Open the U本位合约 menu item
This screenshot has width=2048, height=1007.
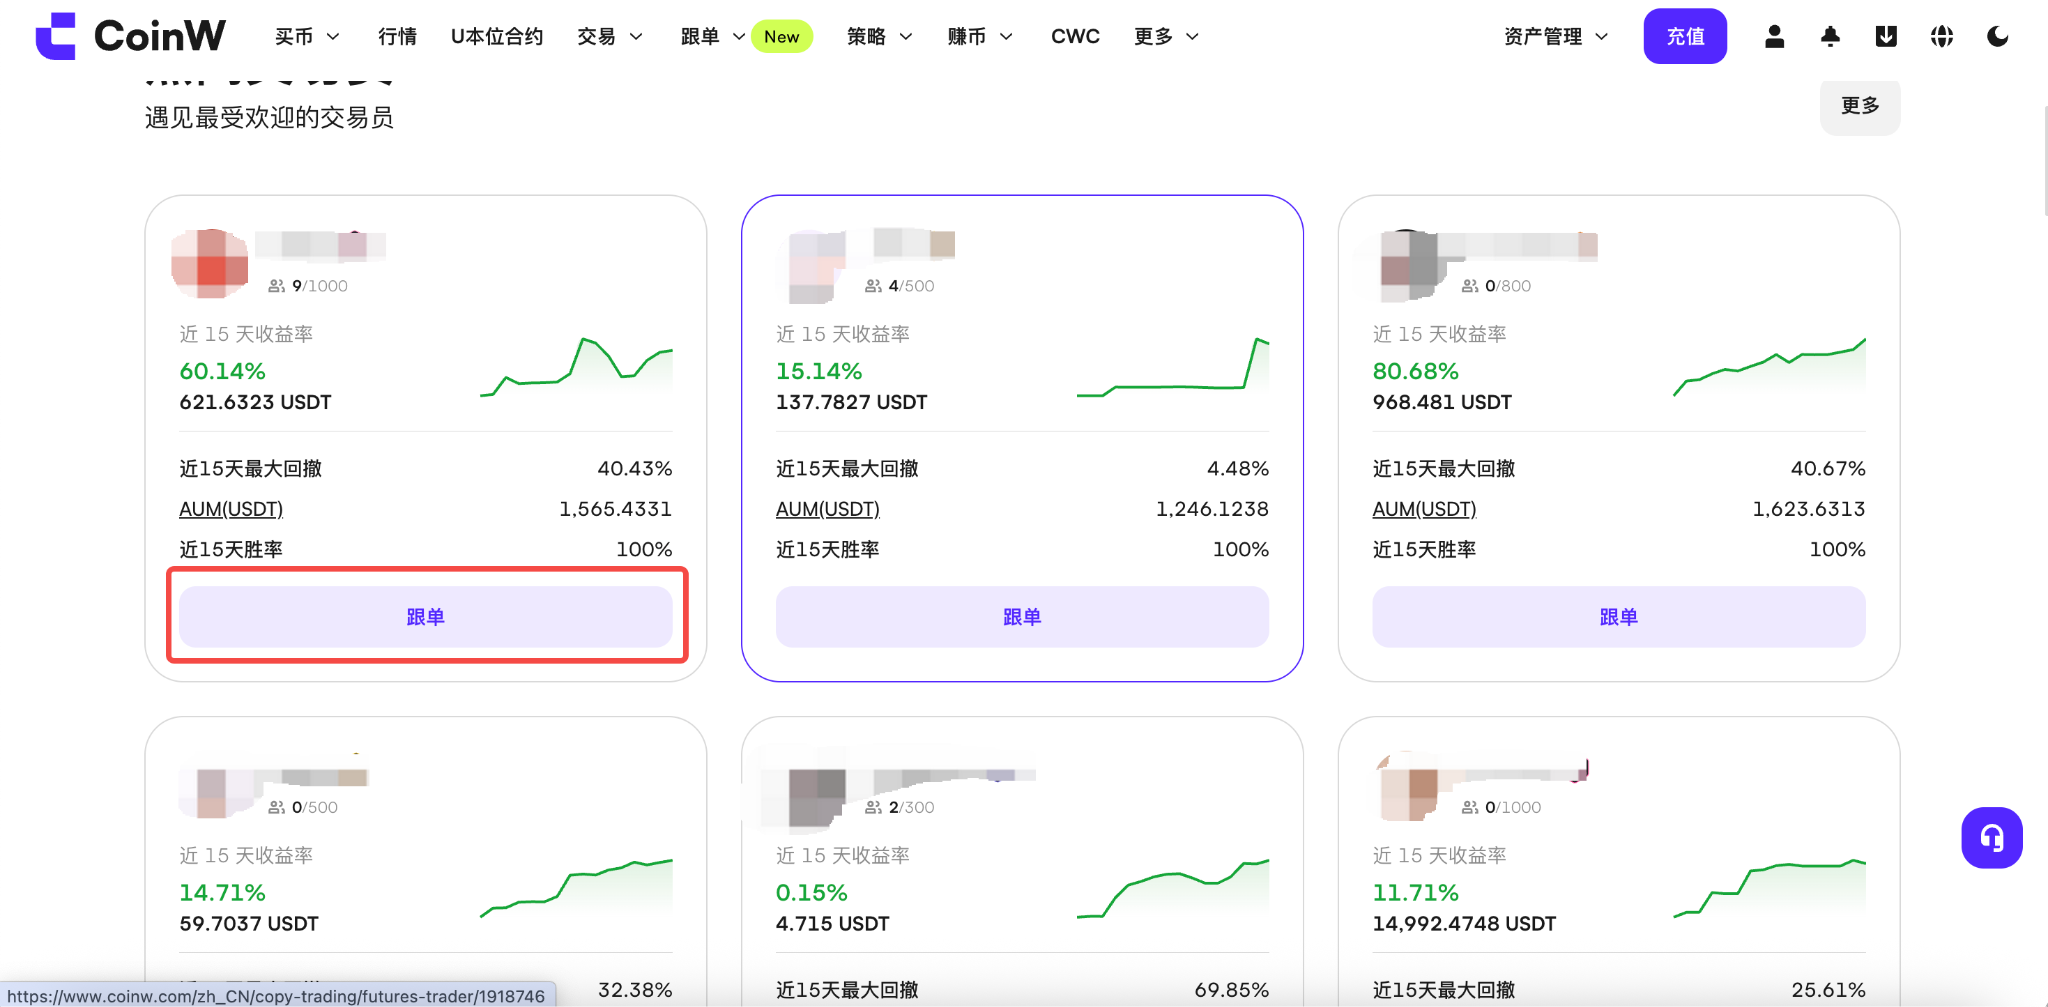(497, 36)
